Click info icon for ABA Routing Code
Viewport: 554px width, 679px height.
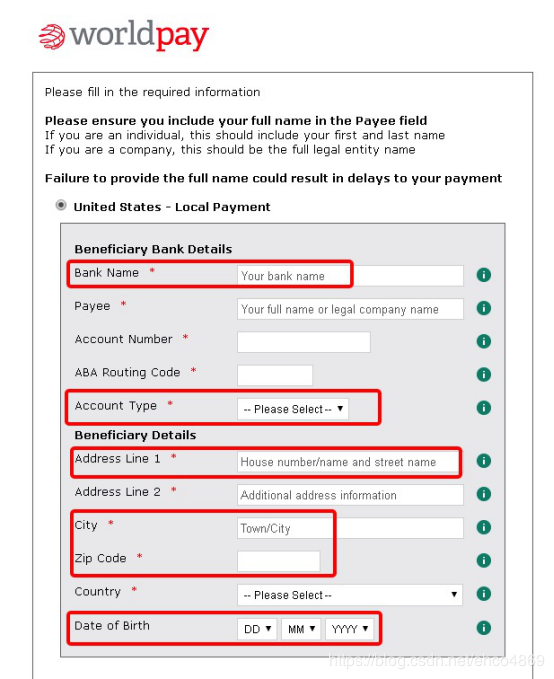coord(483,375)
